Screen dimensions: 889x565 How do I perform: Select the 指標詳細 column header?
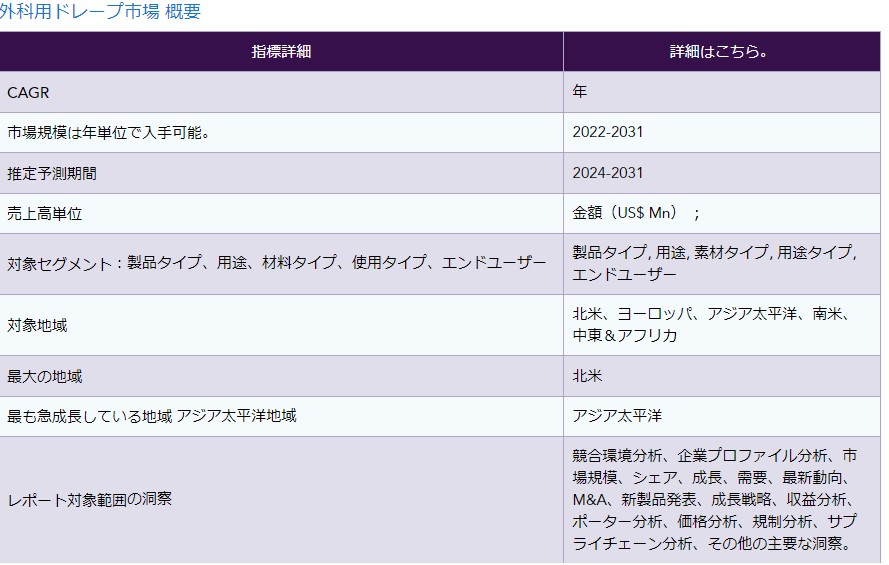click(x=281, y=51)
